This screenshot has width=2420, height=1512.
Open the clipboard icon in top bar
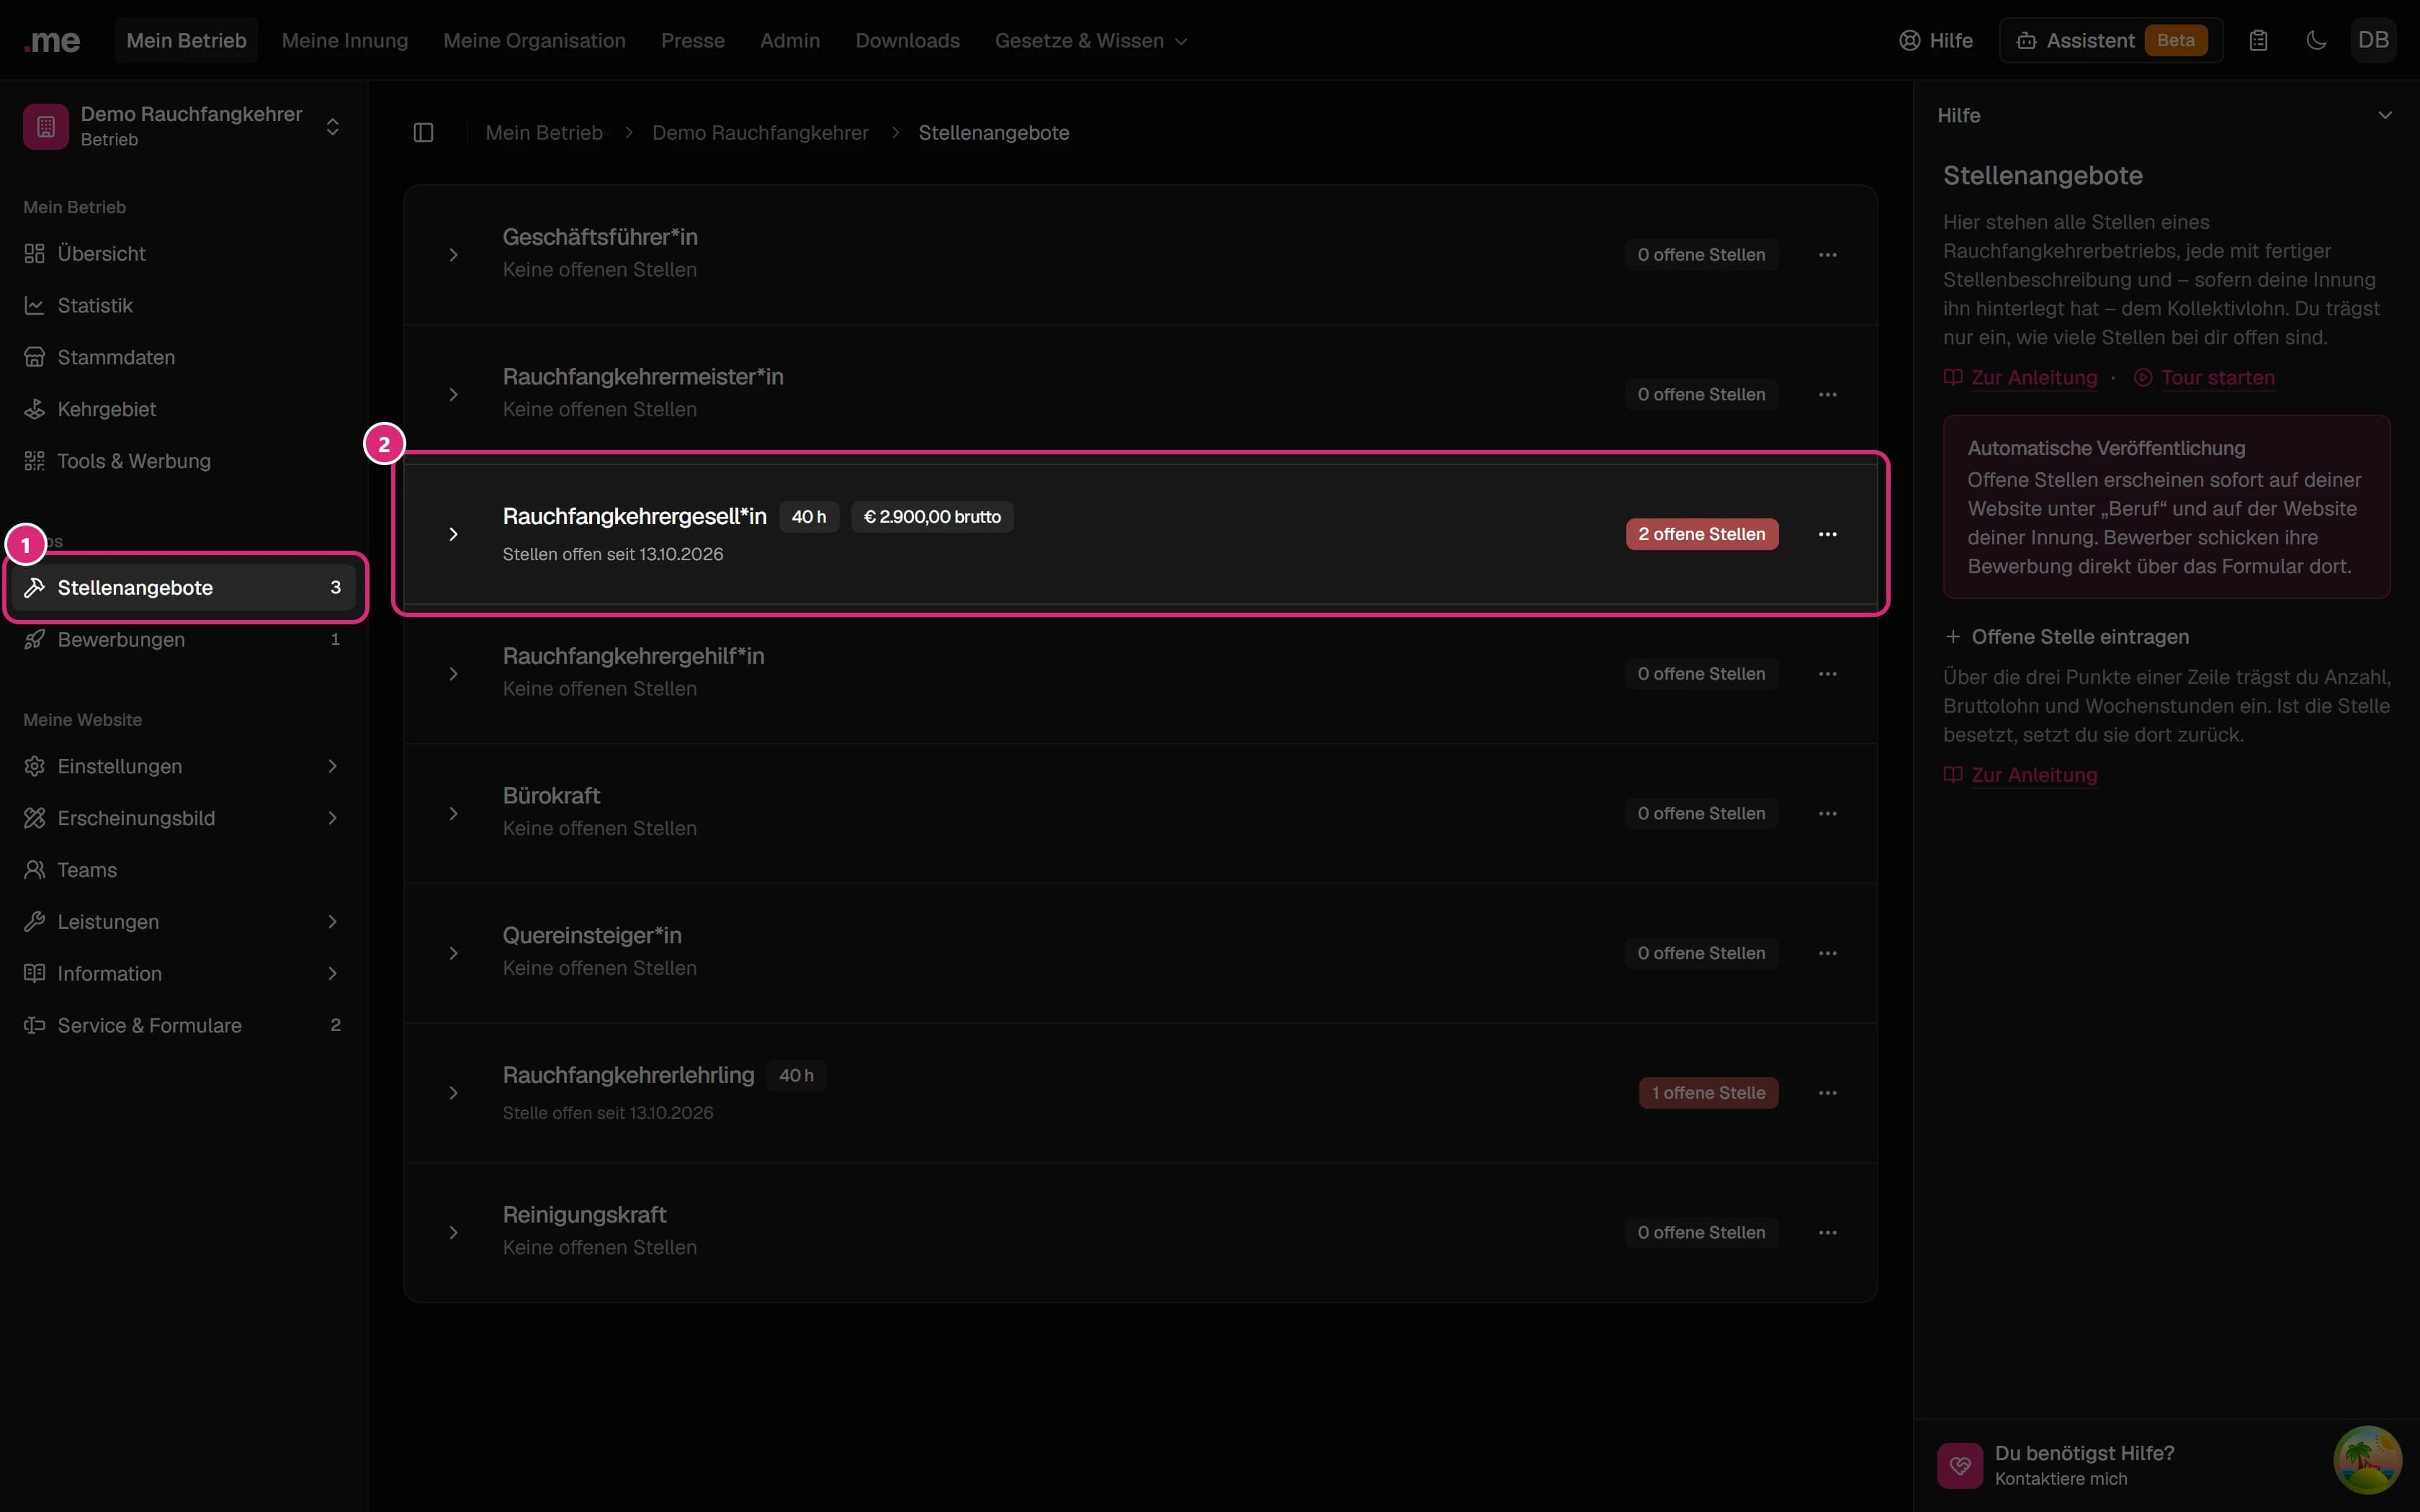pos(2258,41)
